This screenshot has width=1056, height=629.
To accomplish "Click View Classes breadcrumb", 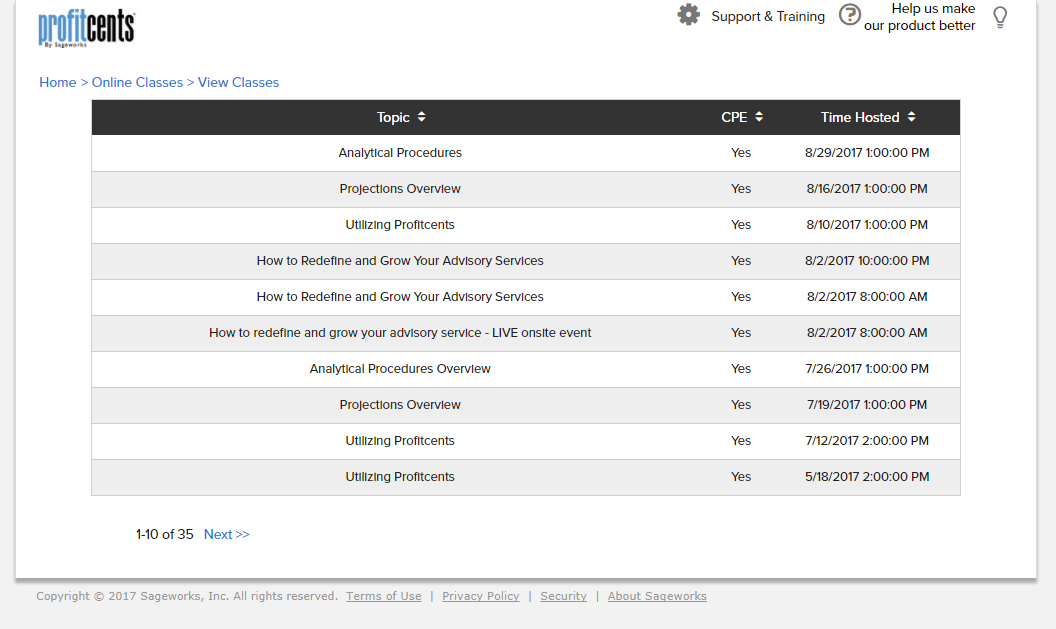I will (x=238, y=82).
